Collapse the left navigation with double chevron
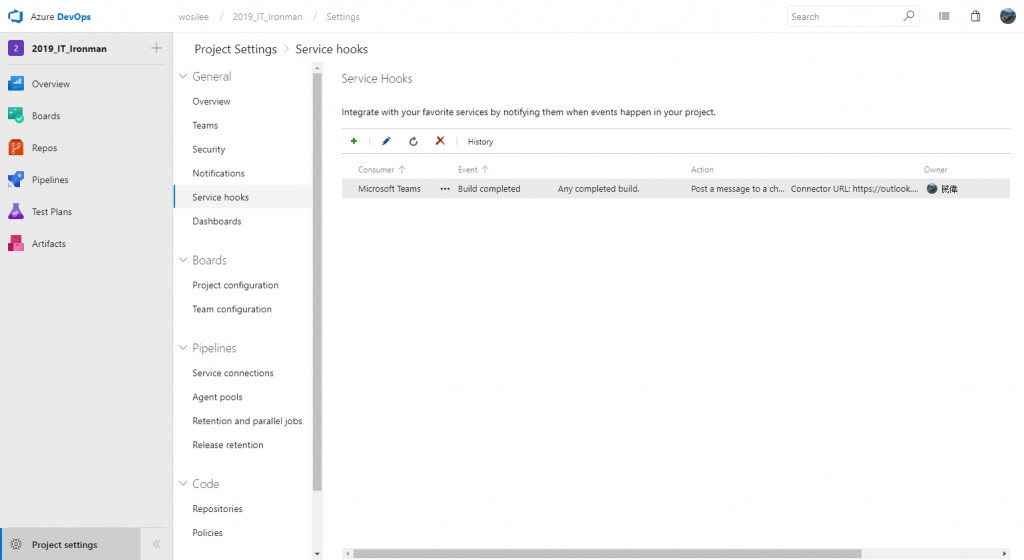Viewport: 1024px width, 560px height. pos(157,544)
